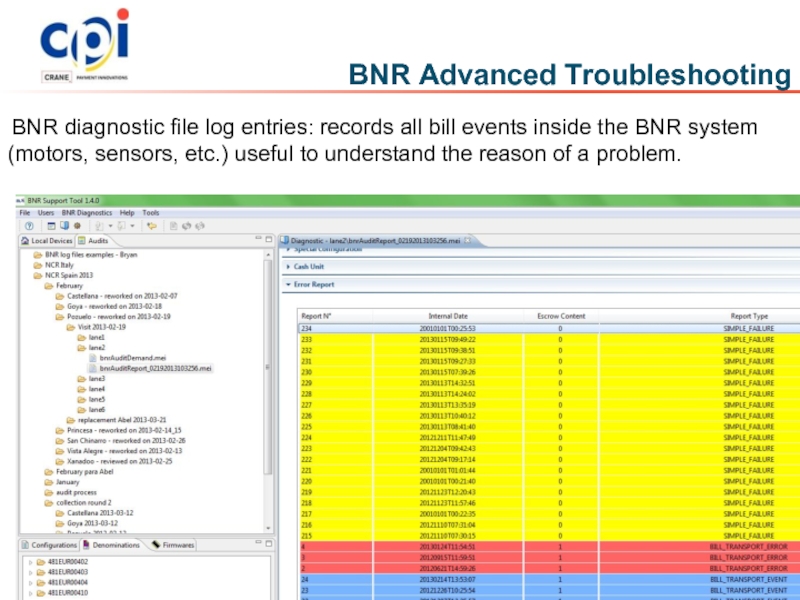Select the lane3 folder
Screen dimensions: 800x600
point(91,379)
